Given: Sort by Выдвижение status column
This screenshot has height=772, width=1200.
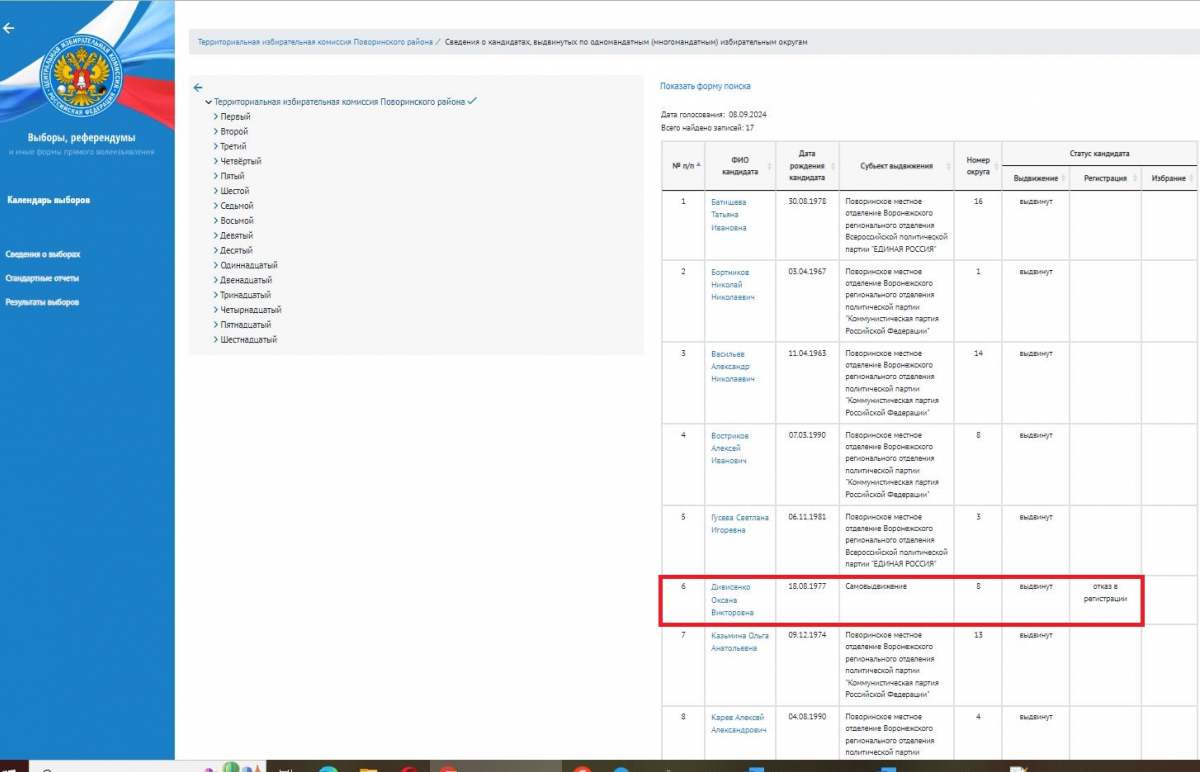Looking at the screenshot, I should [x=1036, y=178].
